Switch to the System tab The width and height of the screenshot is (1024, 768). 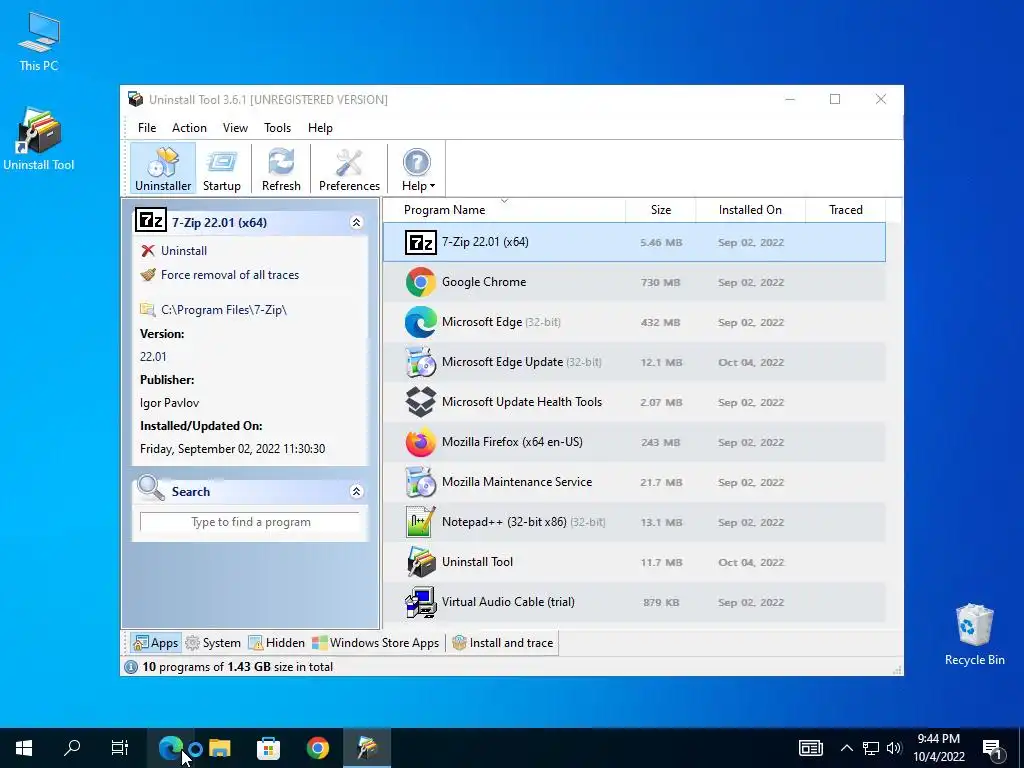[213, 643]
